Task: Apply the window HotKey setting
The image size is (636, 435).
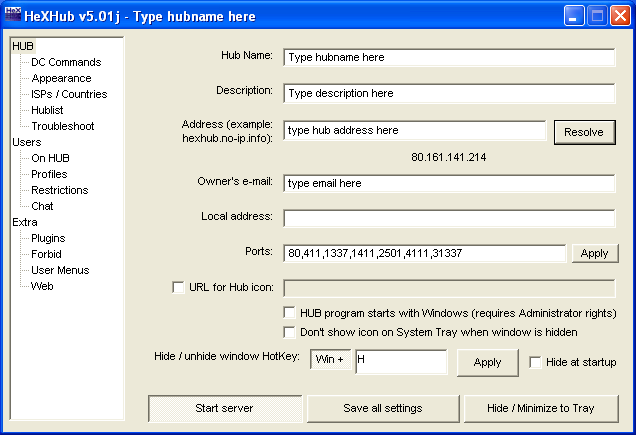Action: click(x=487, y=362)
